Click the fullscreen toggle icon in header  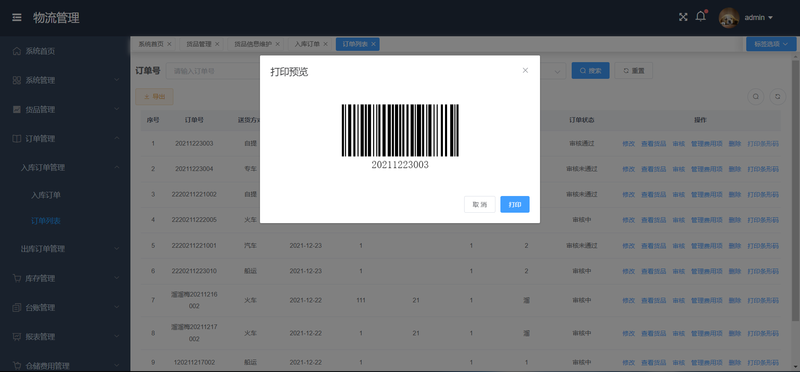[683, 17]
